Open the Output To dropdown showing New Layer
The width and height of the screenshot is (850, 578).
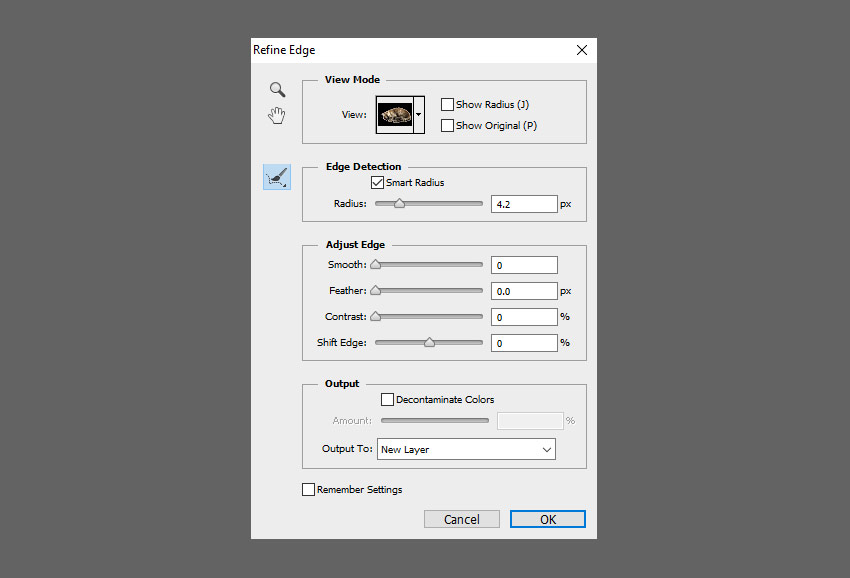click(x=466, y=449)
